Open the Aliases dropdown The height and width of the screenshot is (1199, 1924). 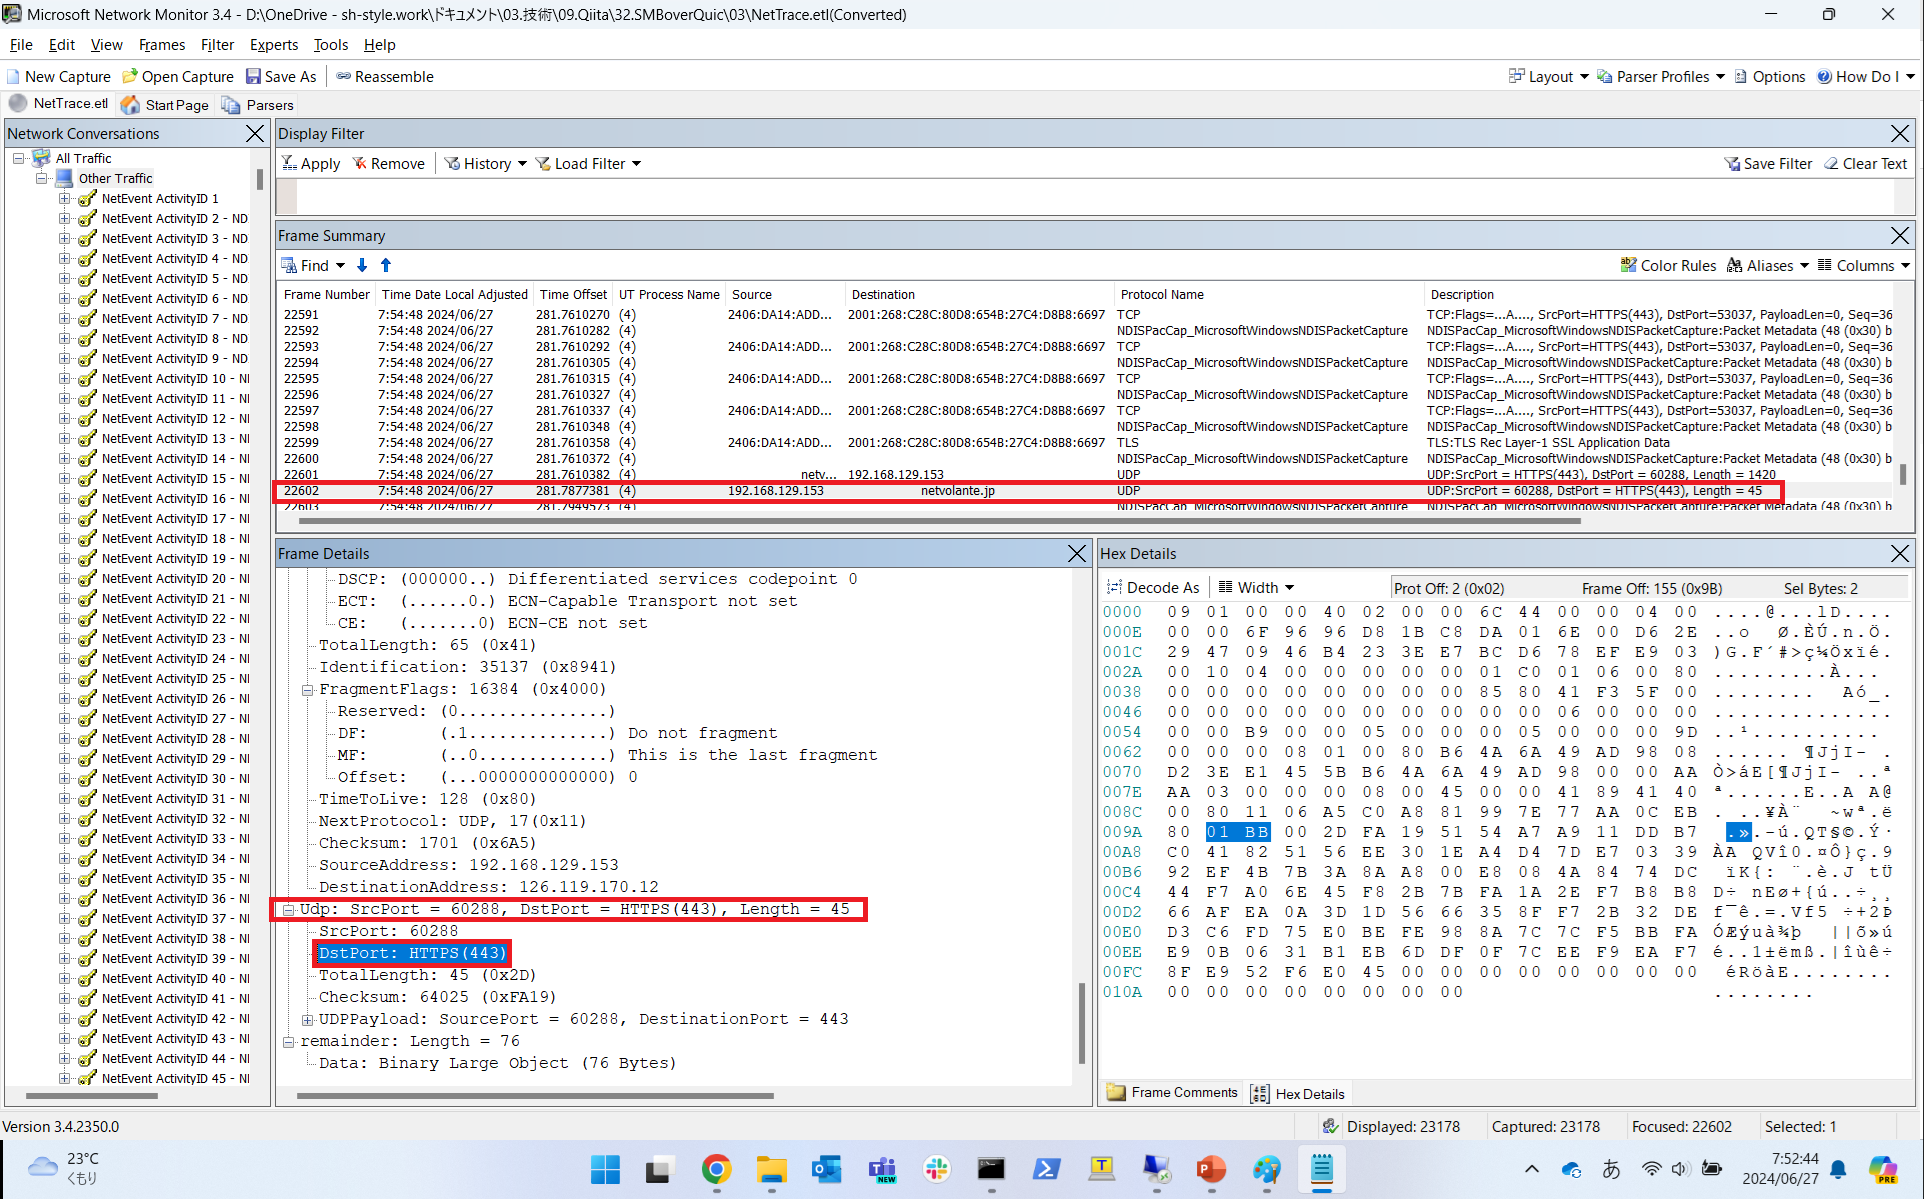pyautogui.click(x=1768, y=266)
